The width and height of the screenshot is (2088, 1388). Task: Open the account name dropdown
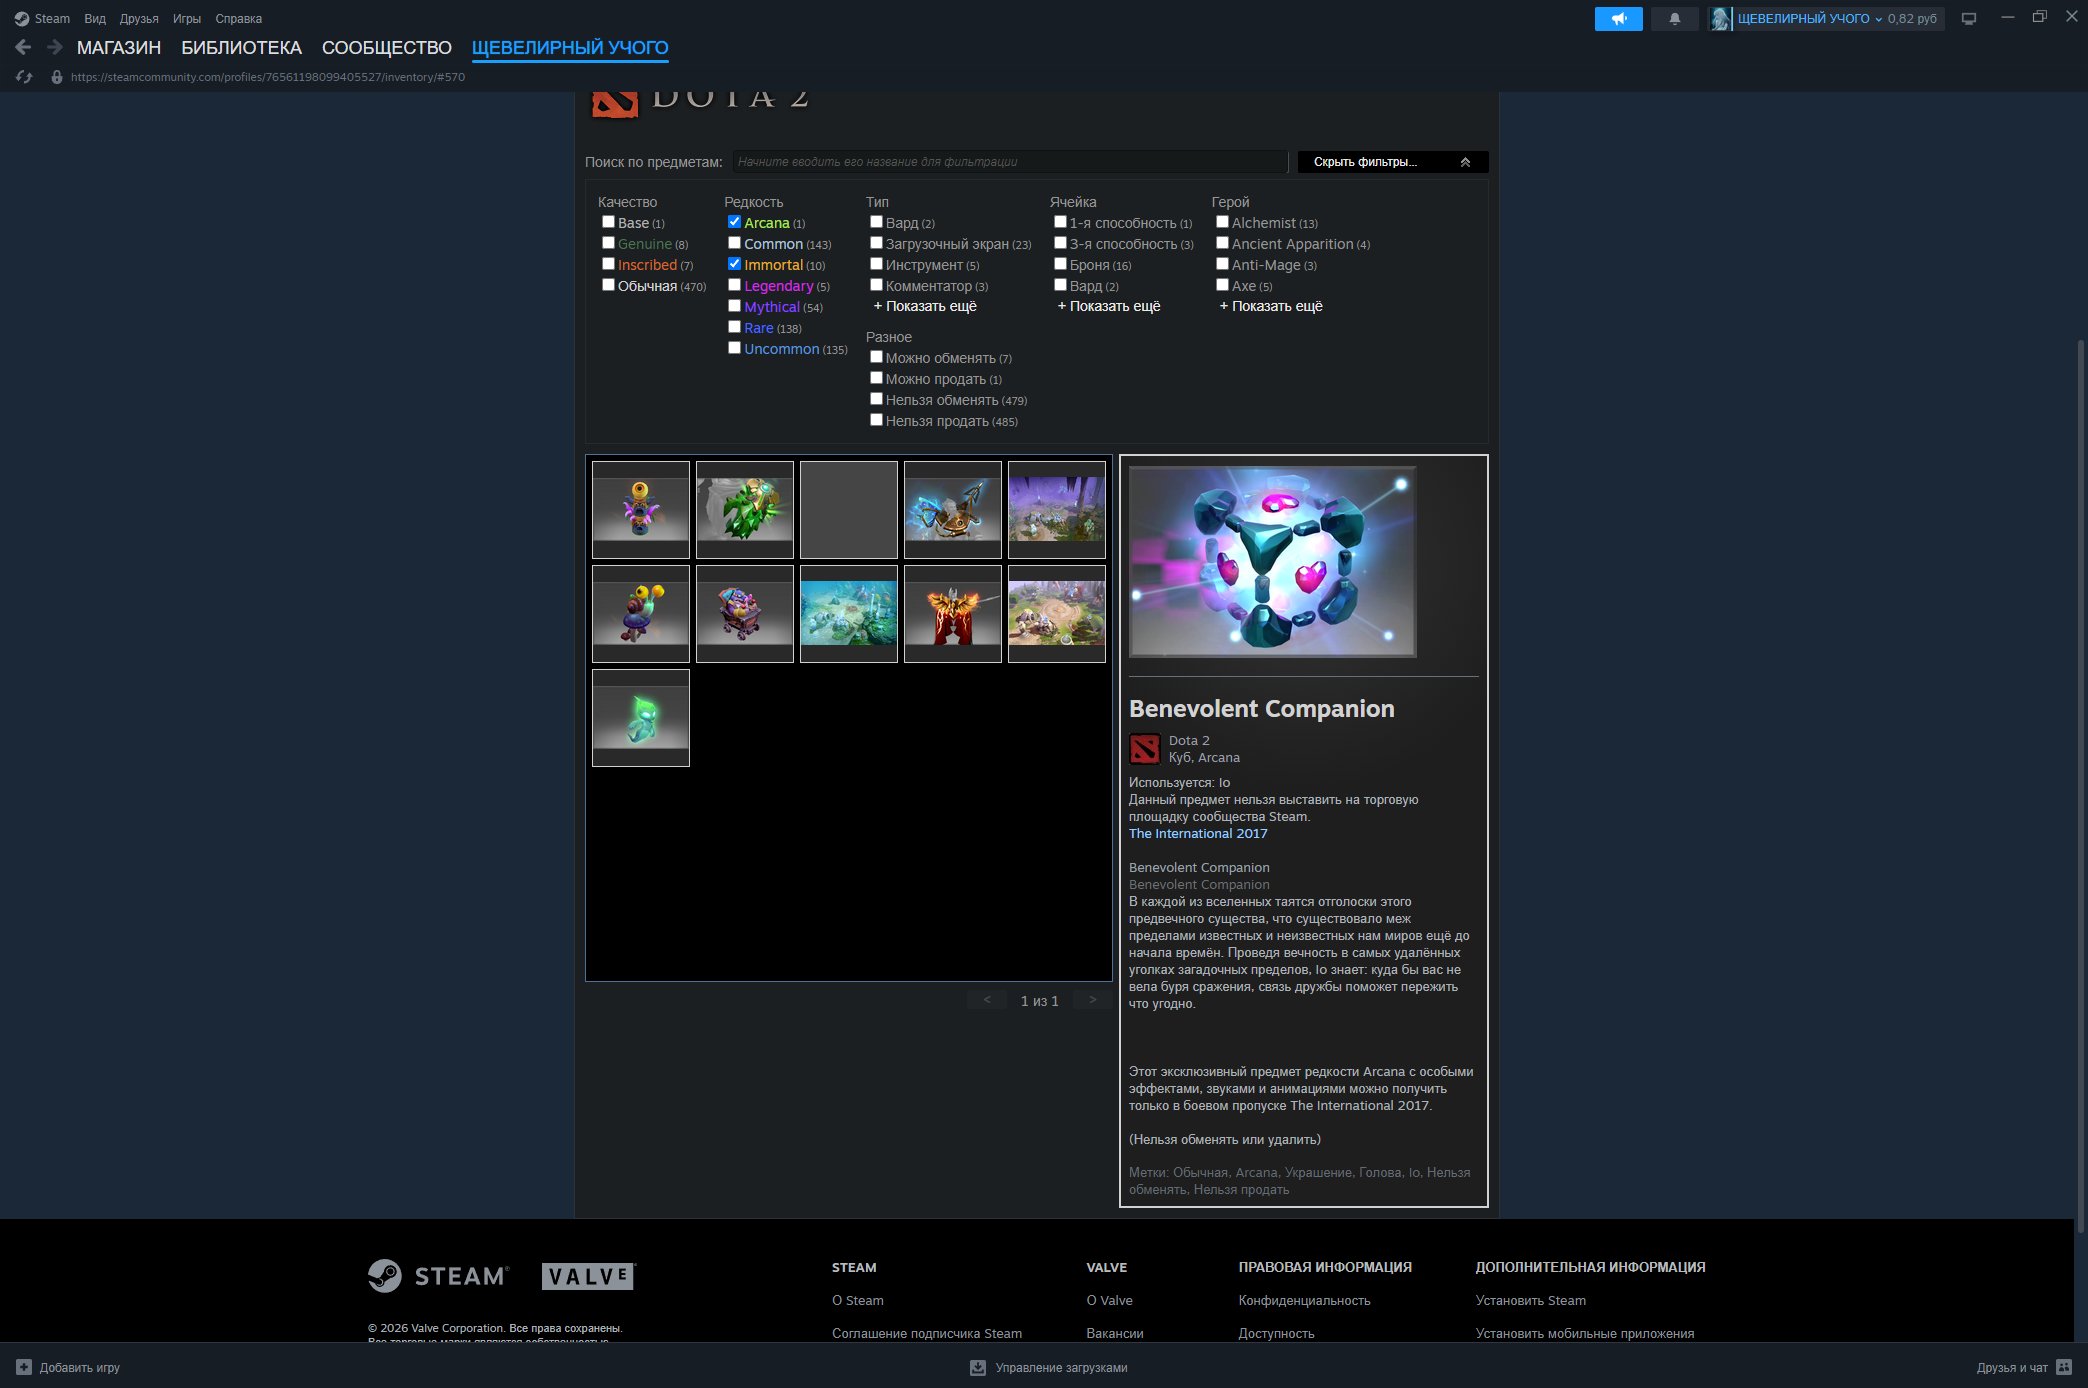(1809, 19)
